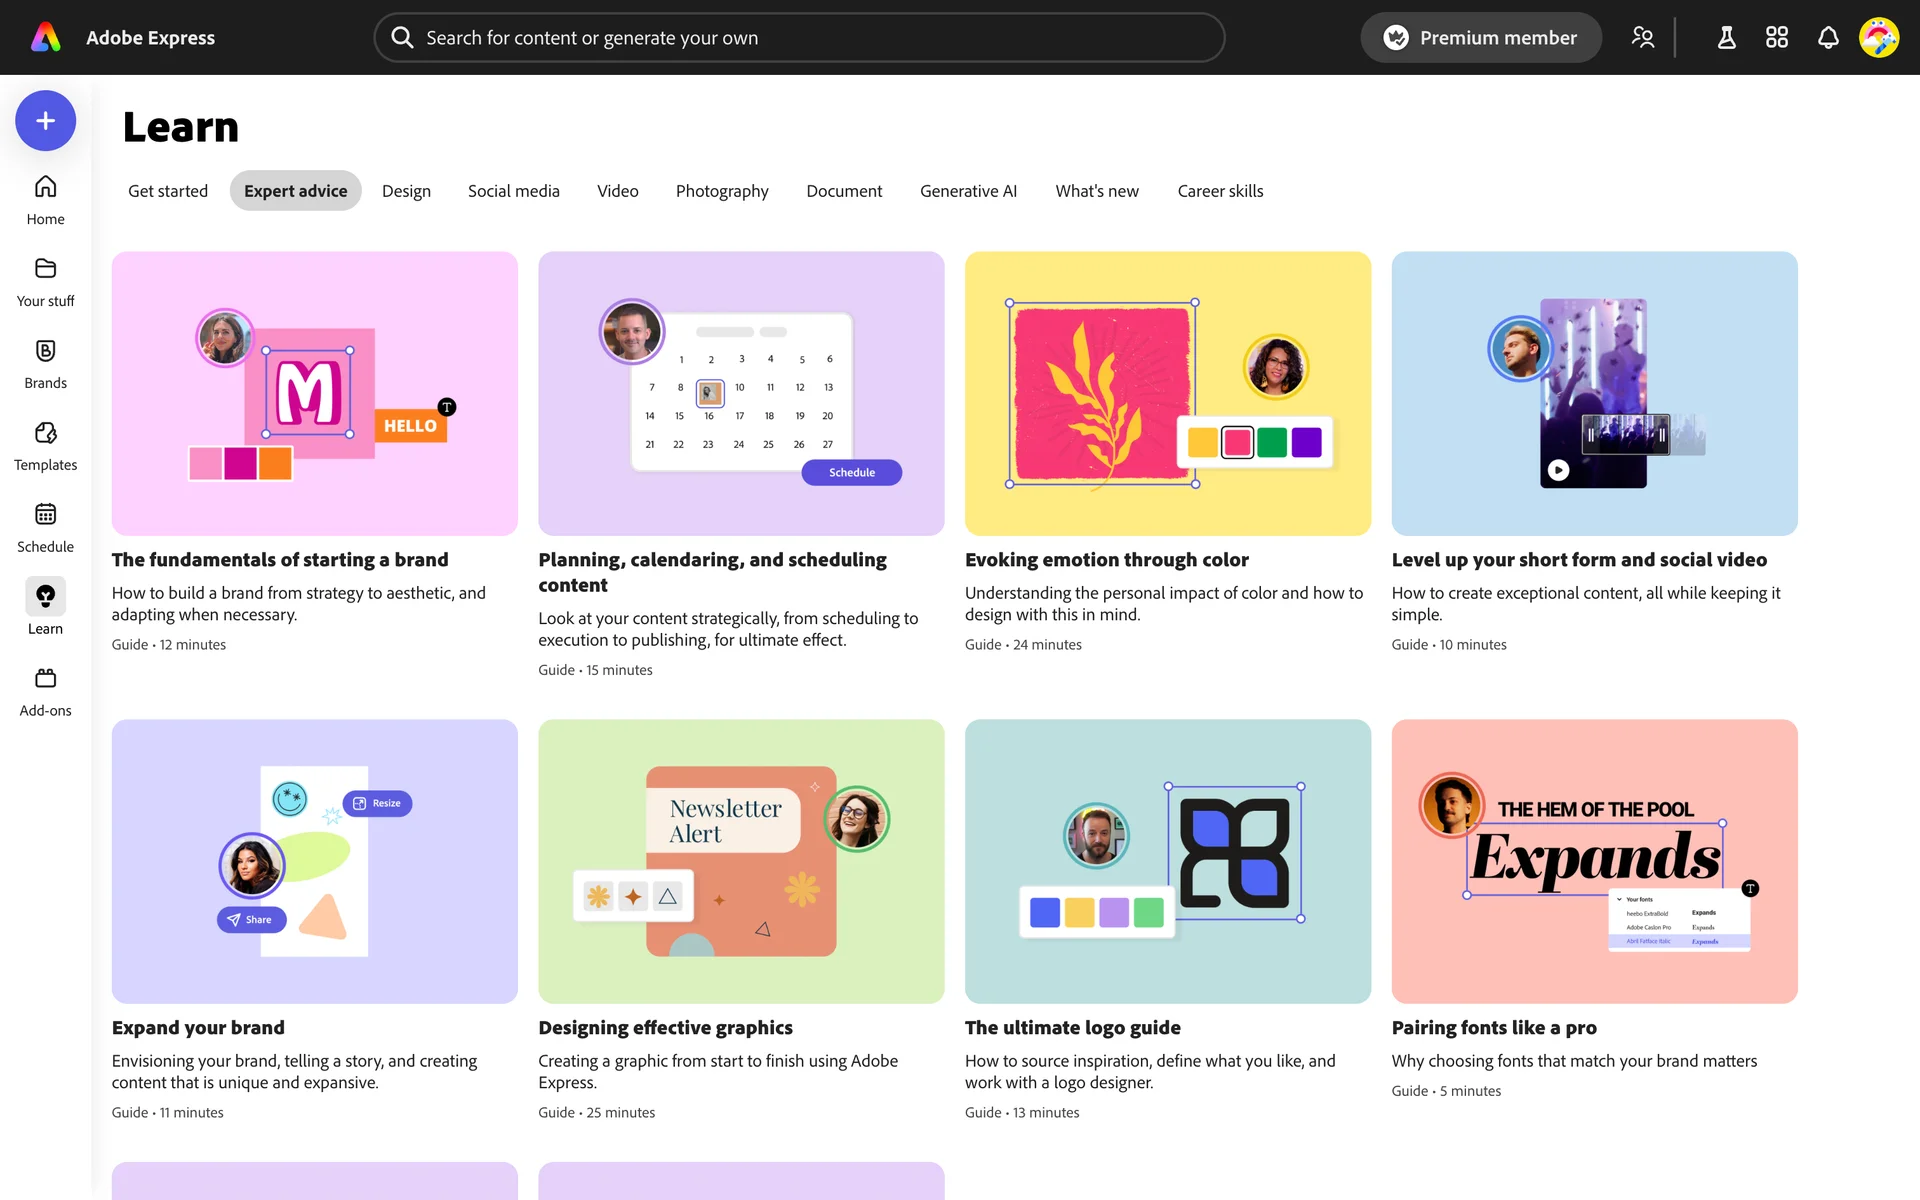Open the Brands sidebar icon
This screenshot has height=1200, width=1920.
[x=45, y=352]
